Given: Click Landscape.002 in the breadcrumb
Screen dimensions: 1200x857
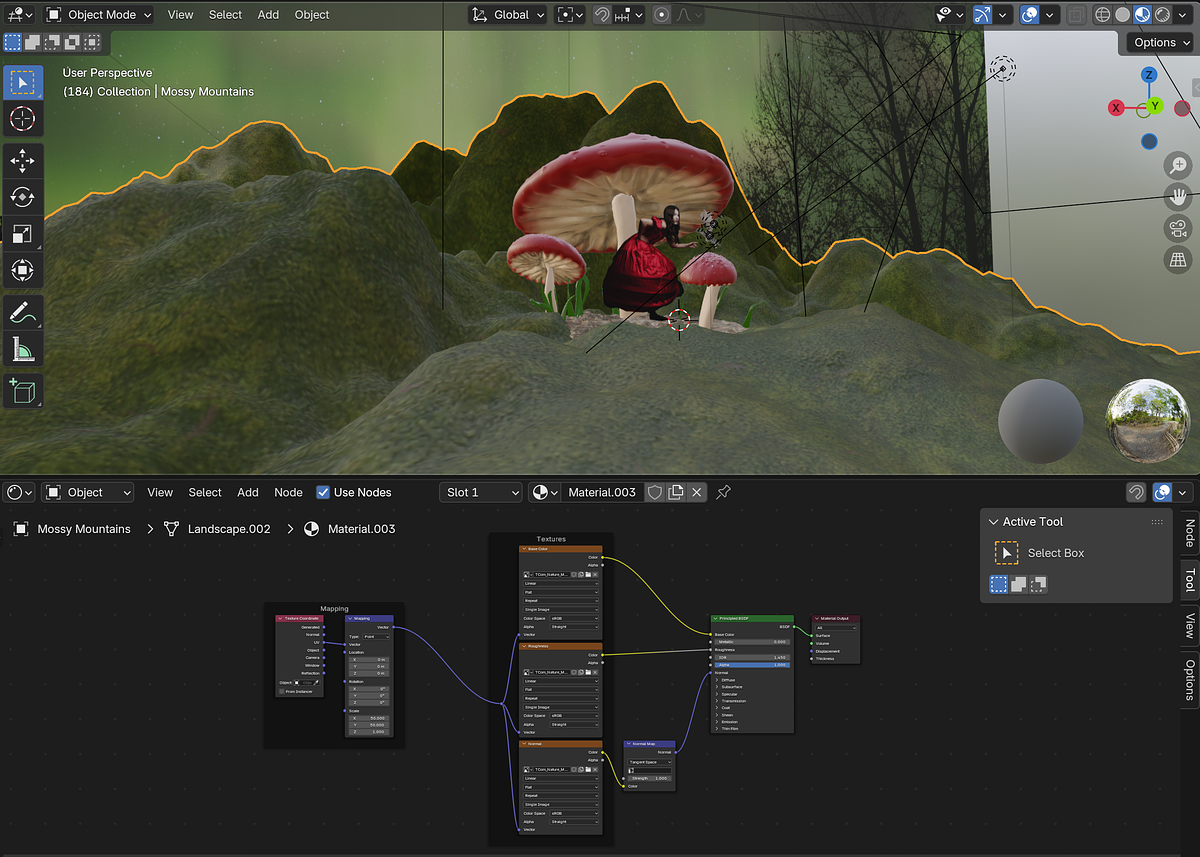Looking at the screenshot, I should (x=228, y=529).
